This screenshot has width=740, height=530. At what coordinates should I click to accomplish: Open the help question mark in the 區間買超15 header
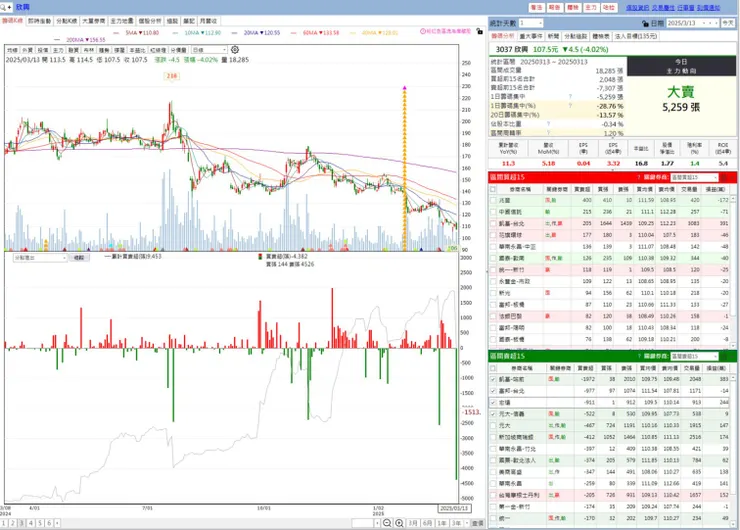pos(639,177)
